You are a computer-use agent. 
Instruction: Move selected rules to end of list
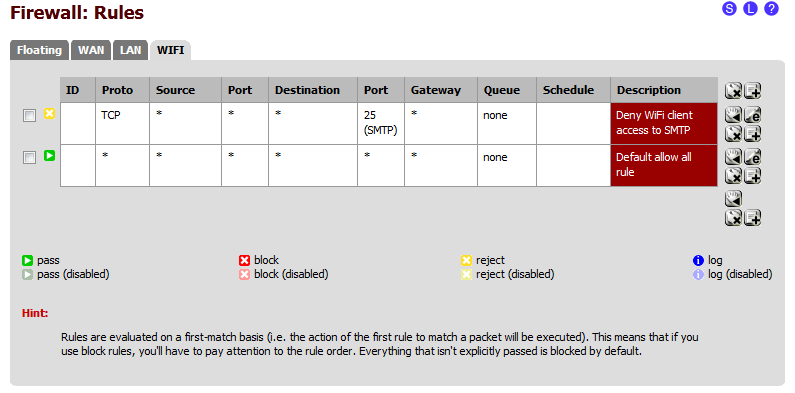coord(733,199)
